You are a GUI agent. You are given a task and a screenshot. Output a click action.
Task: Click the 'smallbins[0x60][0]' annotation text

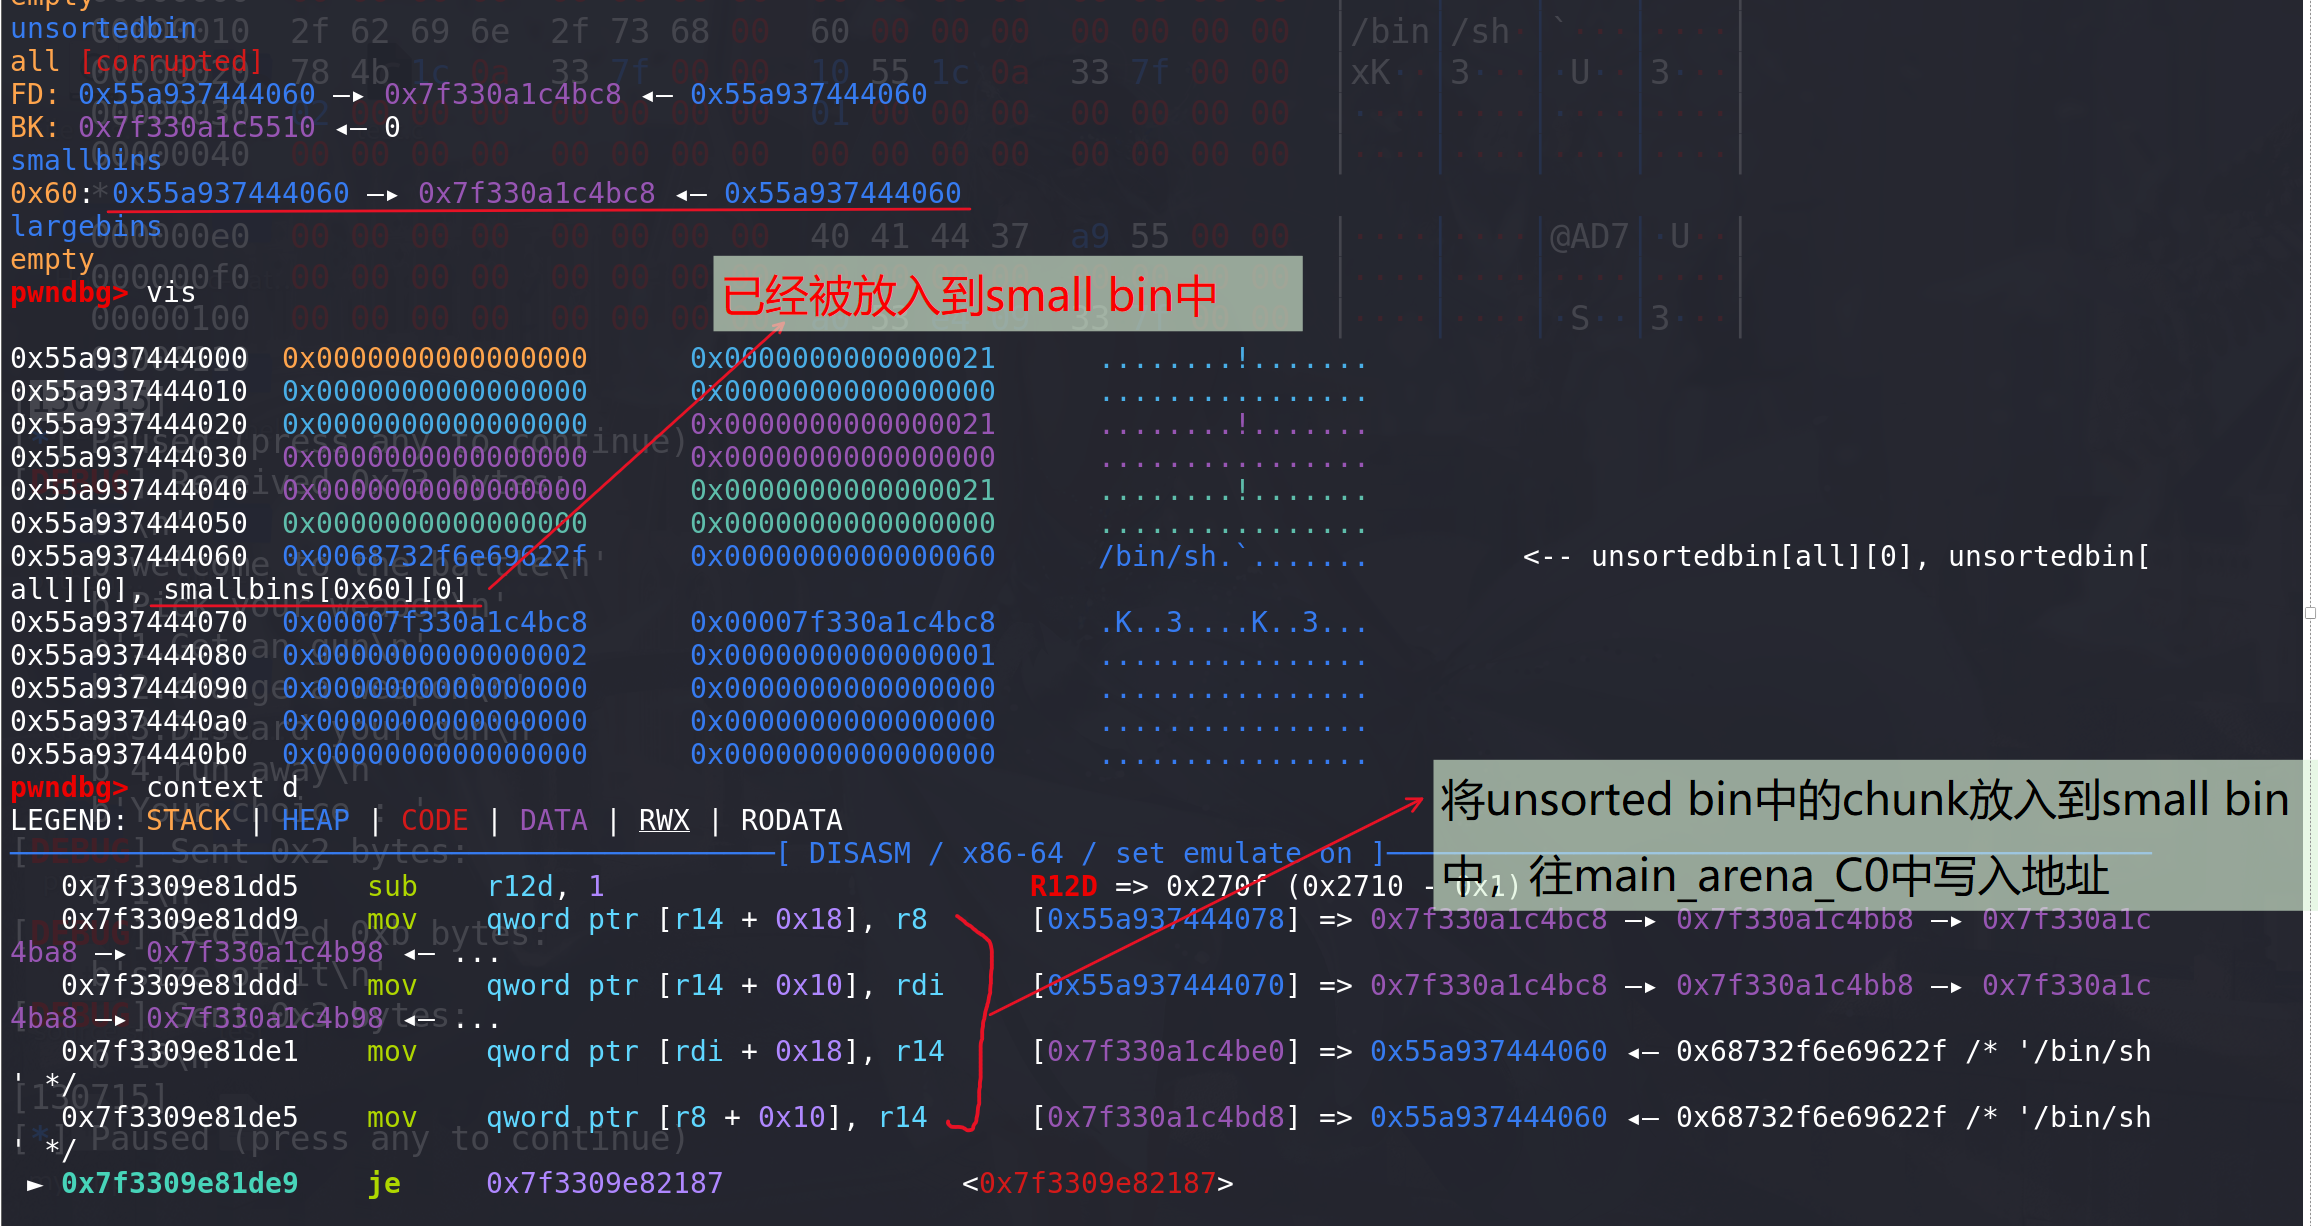tap(315, 589)
